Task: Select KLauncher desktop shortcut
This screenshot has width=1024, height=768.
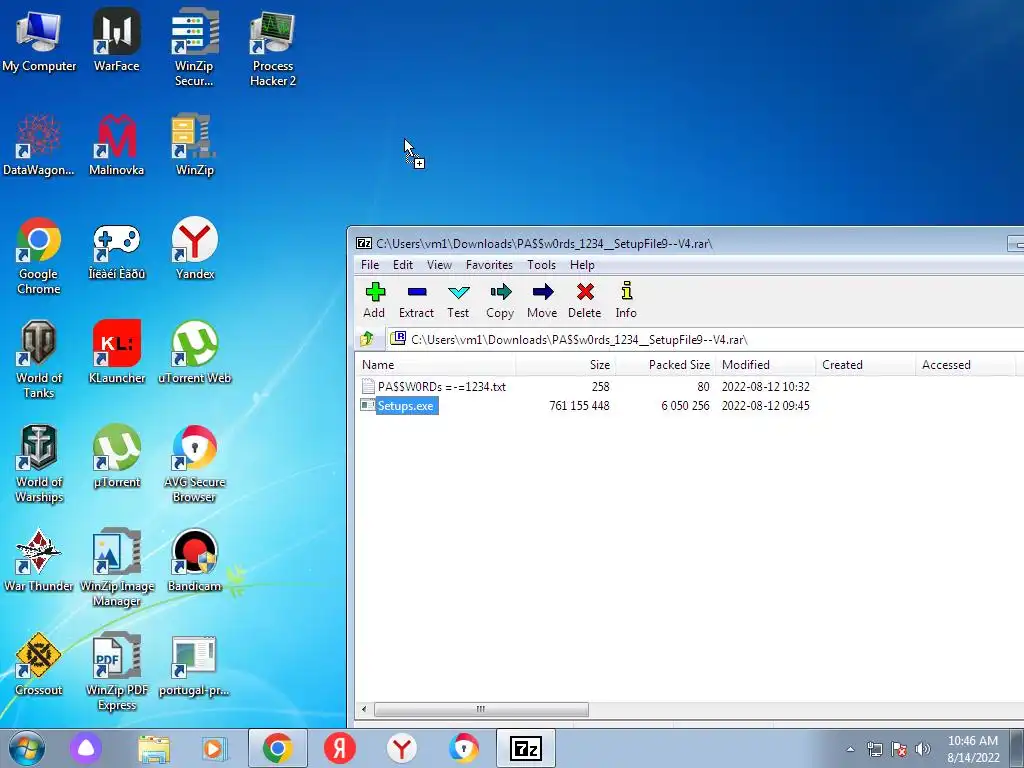Action: [x=116, y=352]
